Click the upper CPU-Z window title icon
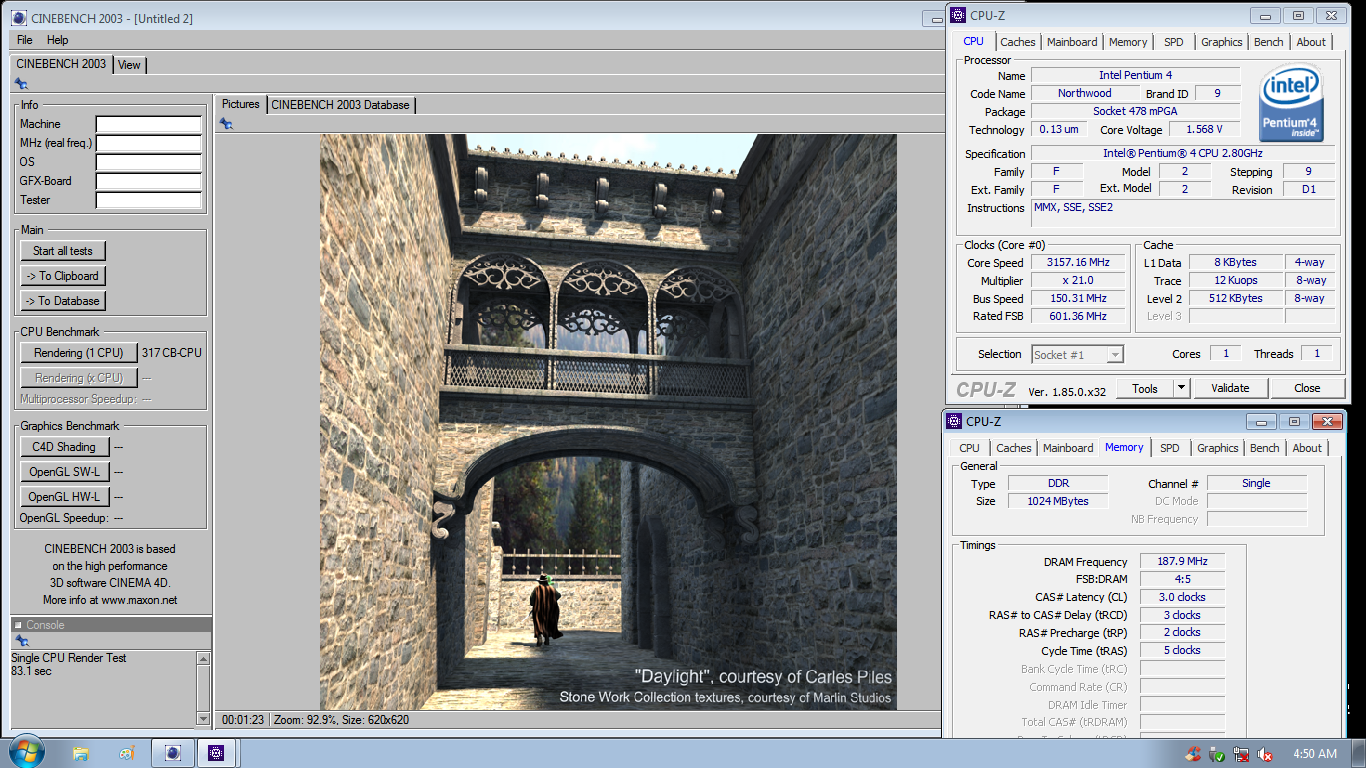 (x=957, y=15)
